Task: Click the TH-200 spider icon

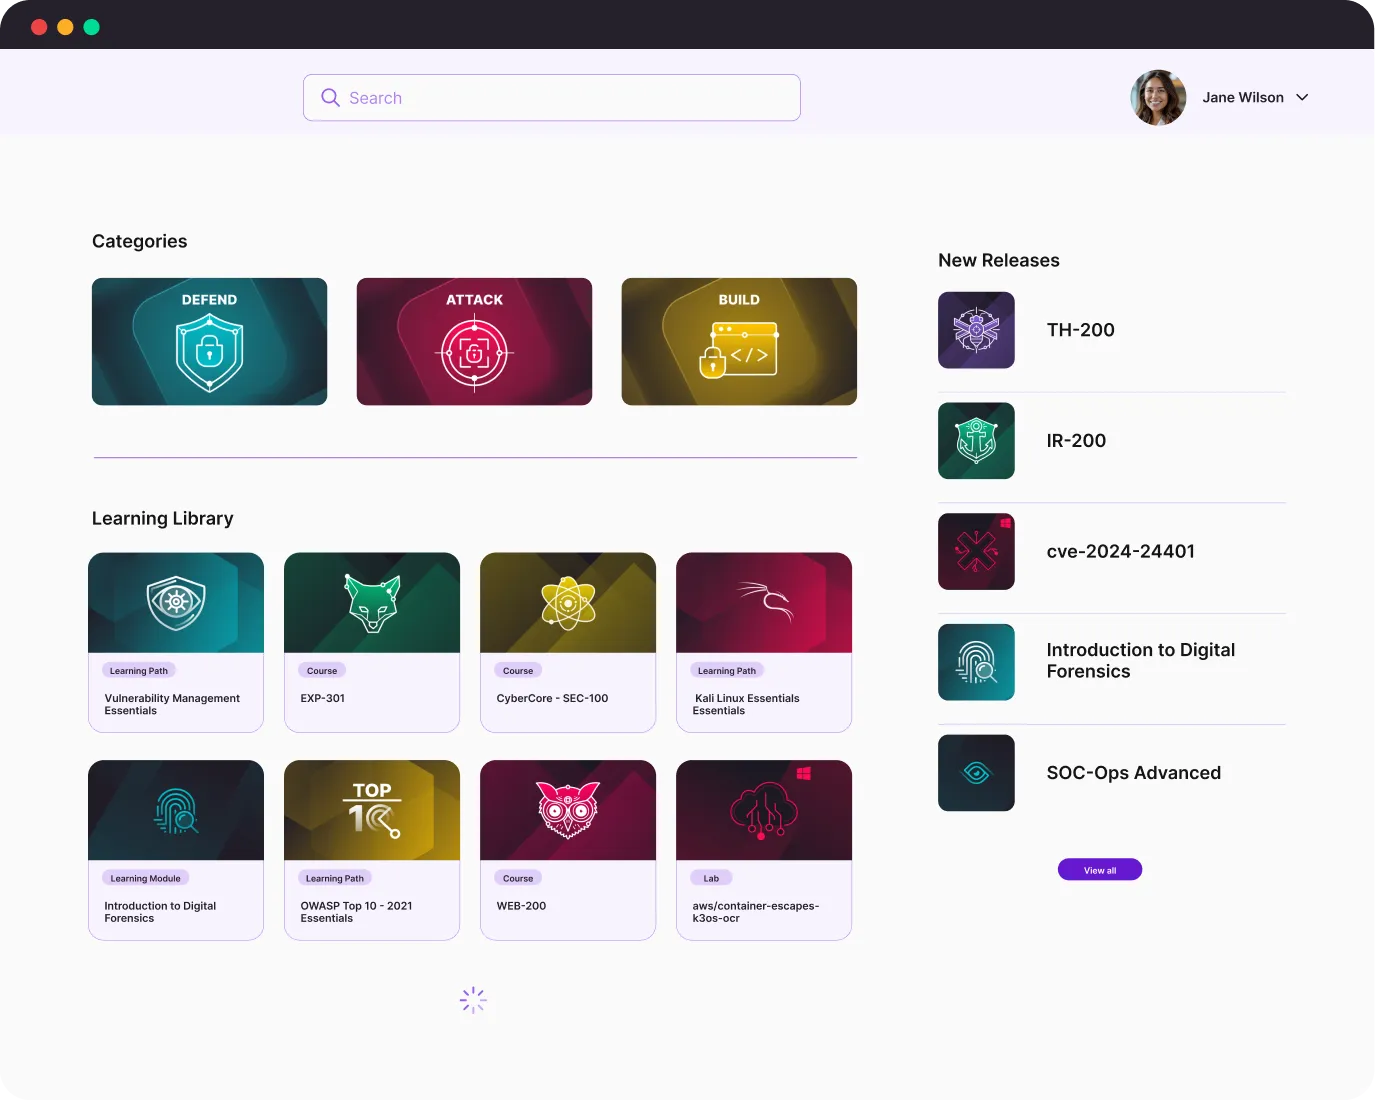Action: coord(976,330)
